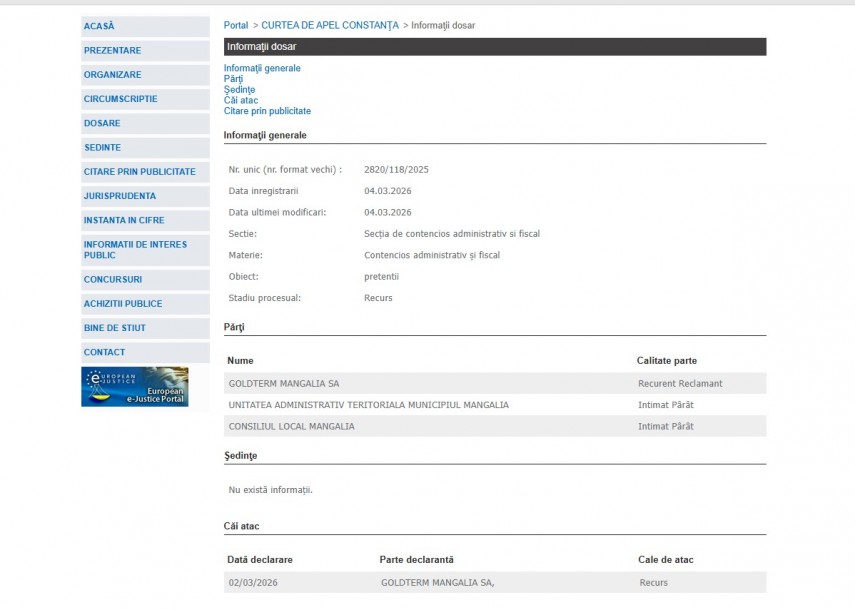Image resolution: width=855 pixels, height=610 pixels.
Task: Open ACHIZITII PUBLICE menu item
Action: point(123,304)
